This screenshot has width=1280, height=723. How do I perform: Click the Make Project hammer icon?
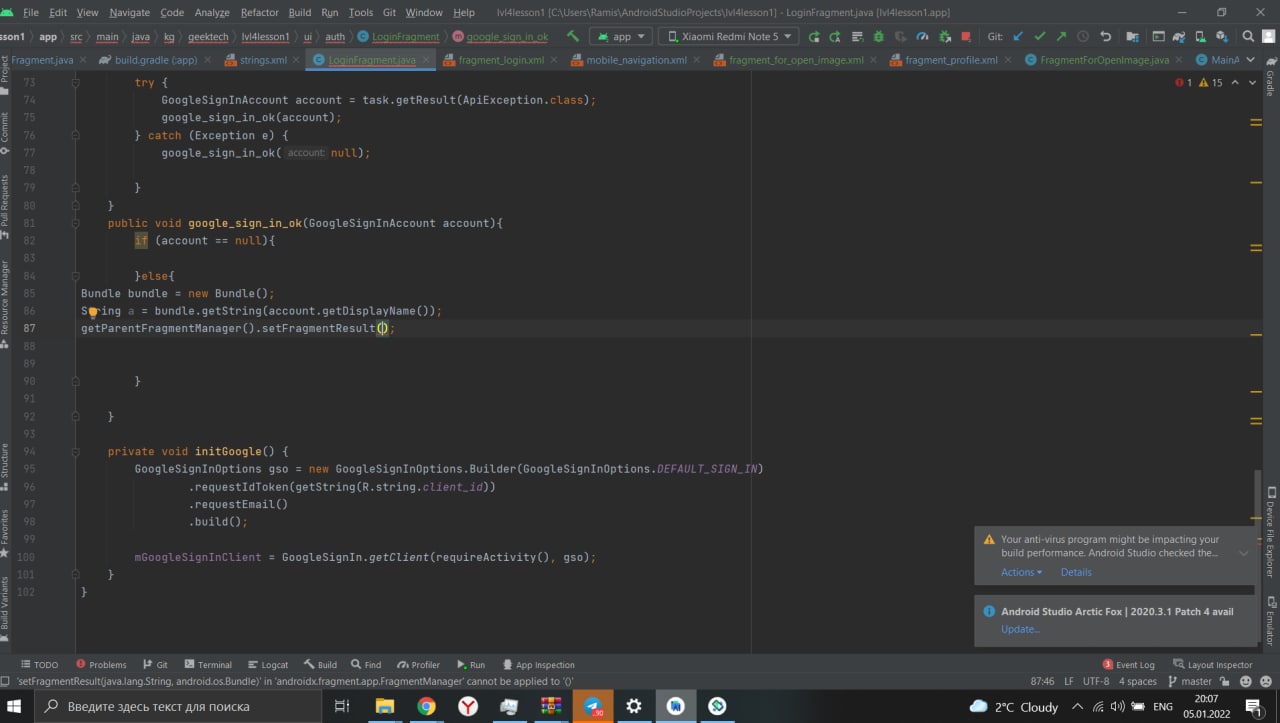[x=573, y=36]
